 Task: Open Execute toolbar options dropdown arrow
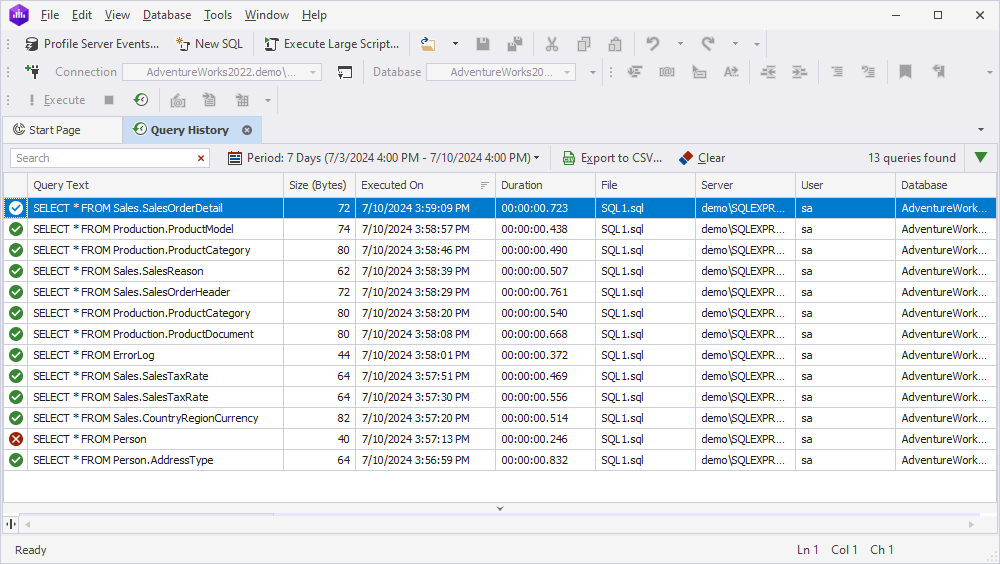pyautogui.click(x=268, y=100)
